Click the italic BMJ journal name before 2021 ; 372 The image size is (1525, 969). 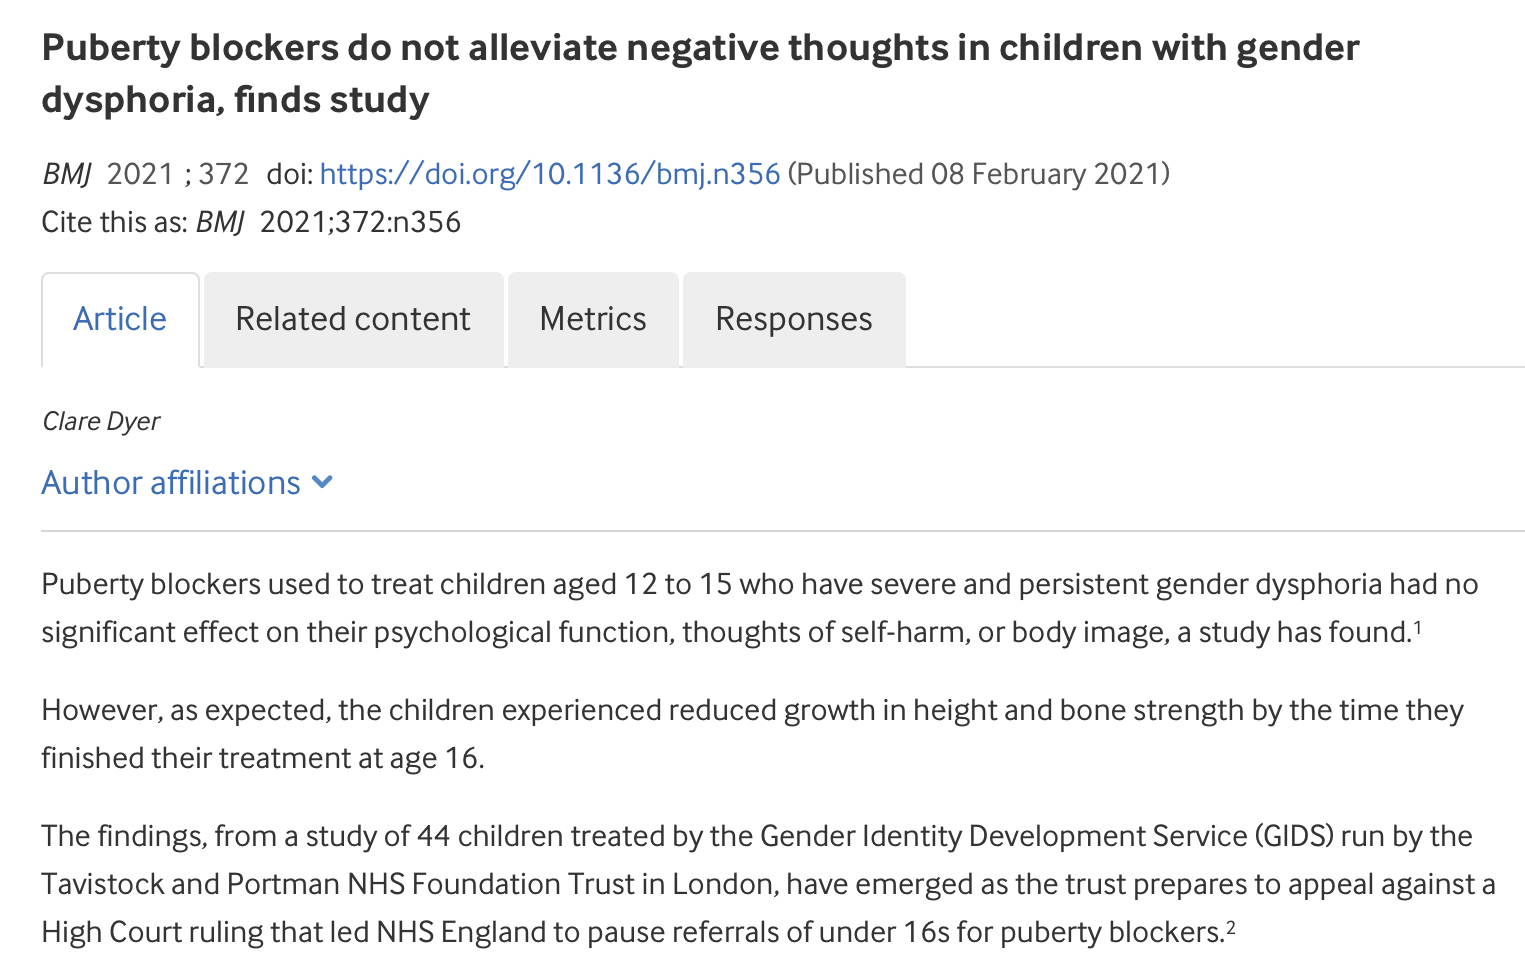click(67, 174)
